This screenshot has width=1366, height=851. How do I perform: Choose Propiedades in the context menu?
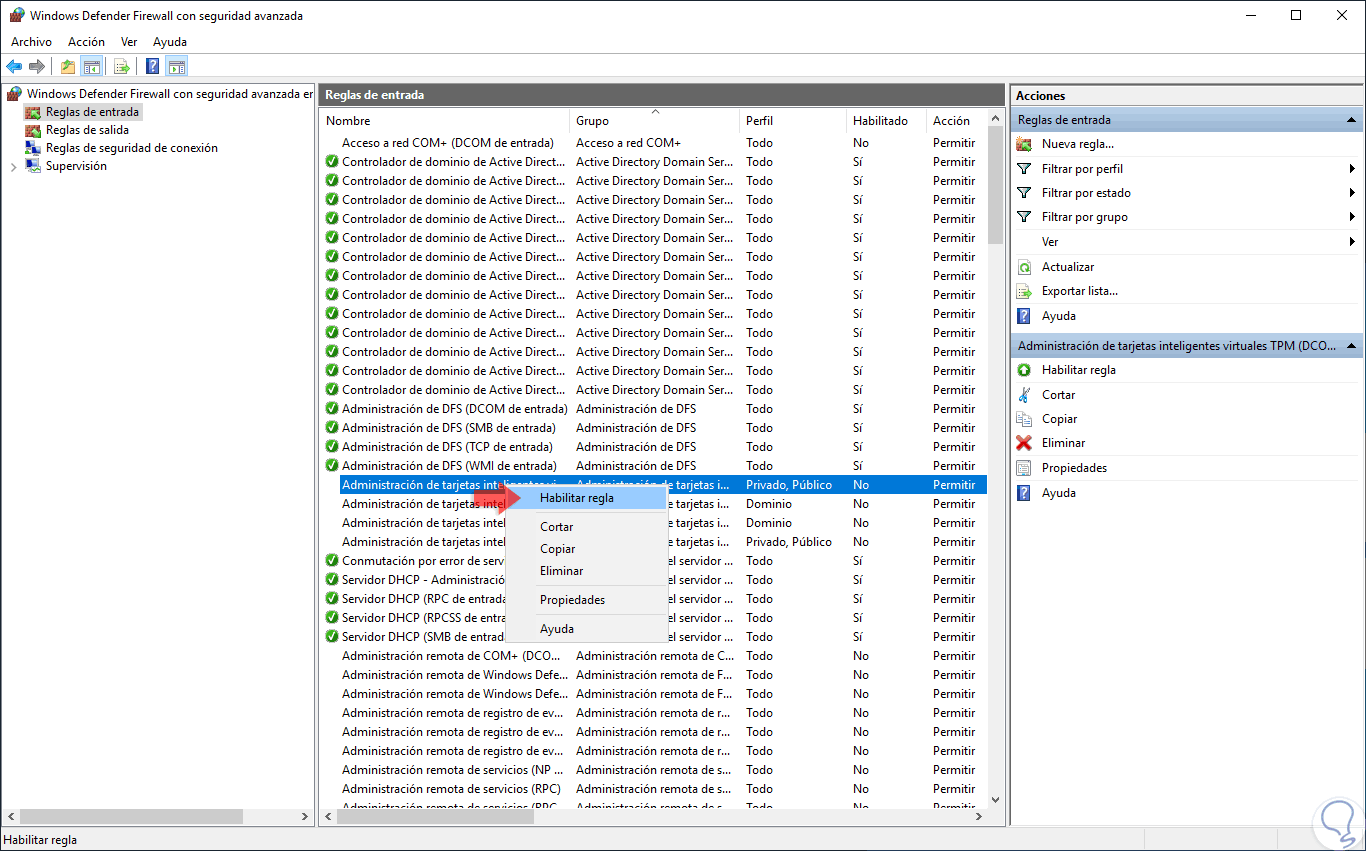[586, 600]
